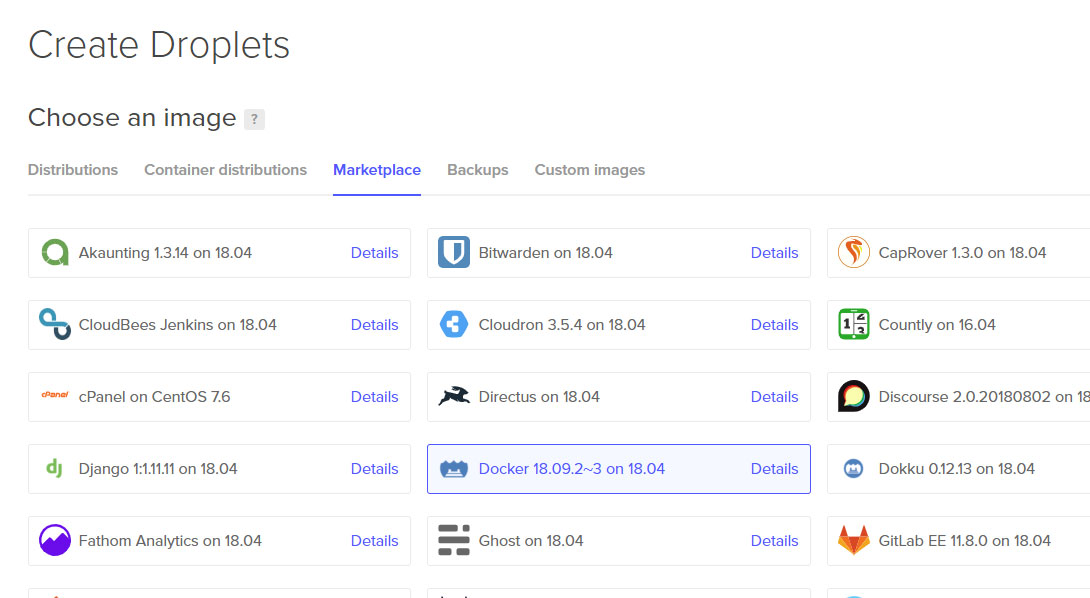Click the CloudBees Jenkins logo icon

(55, 325)
